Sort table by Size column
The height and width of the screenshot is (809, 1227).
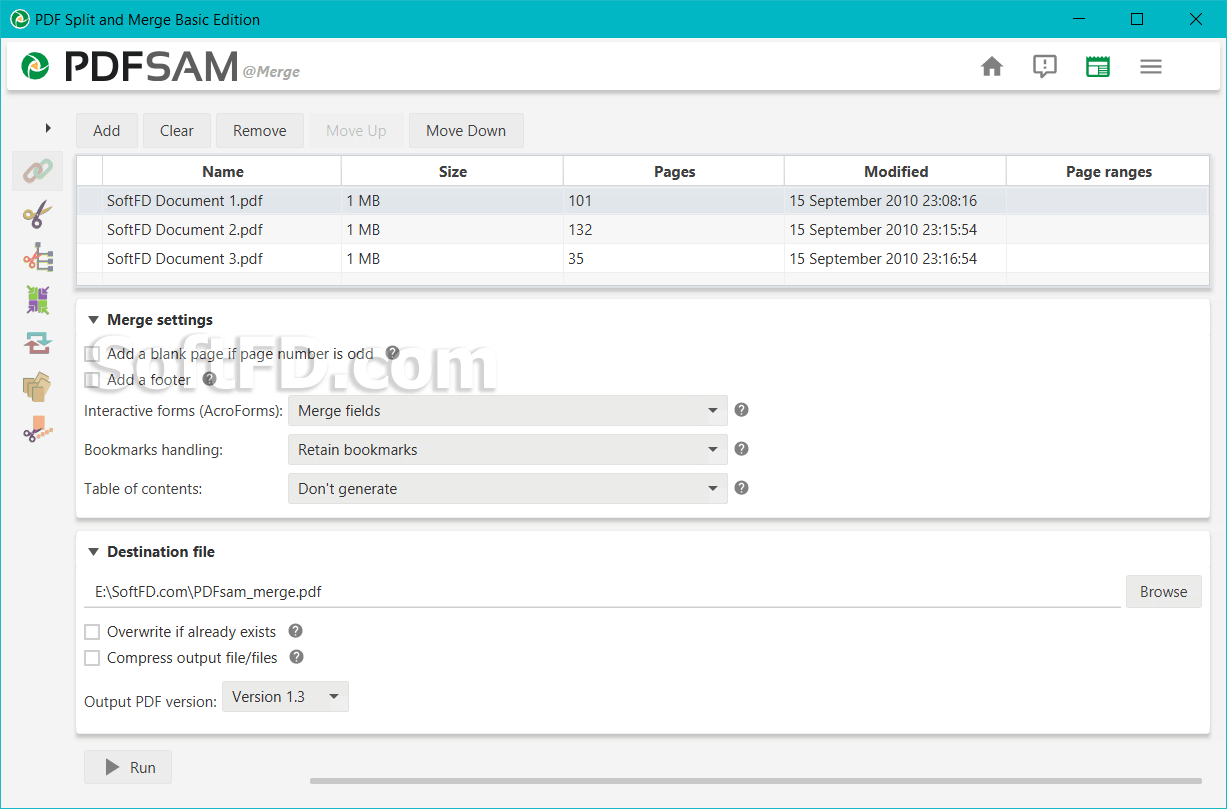(x=452, y=172)
